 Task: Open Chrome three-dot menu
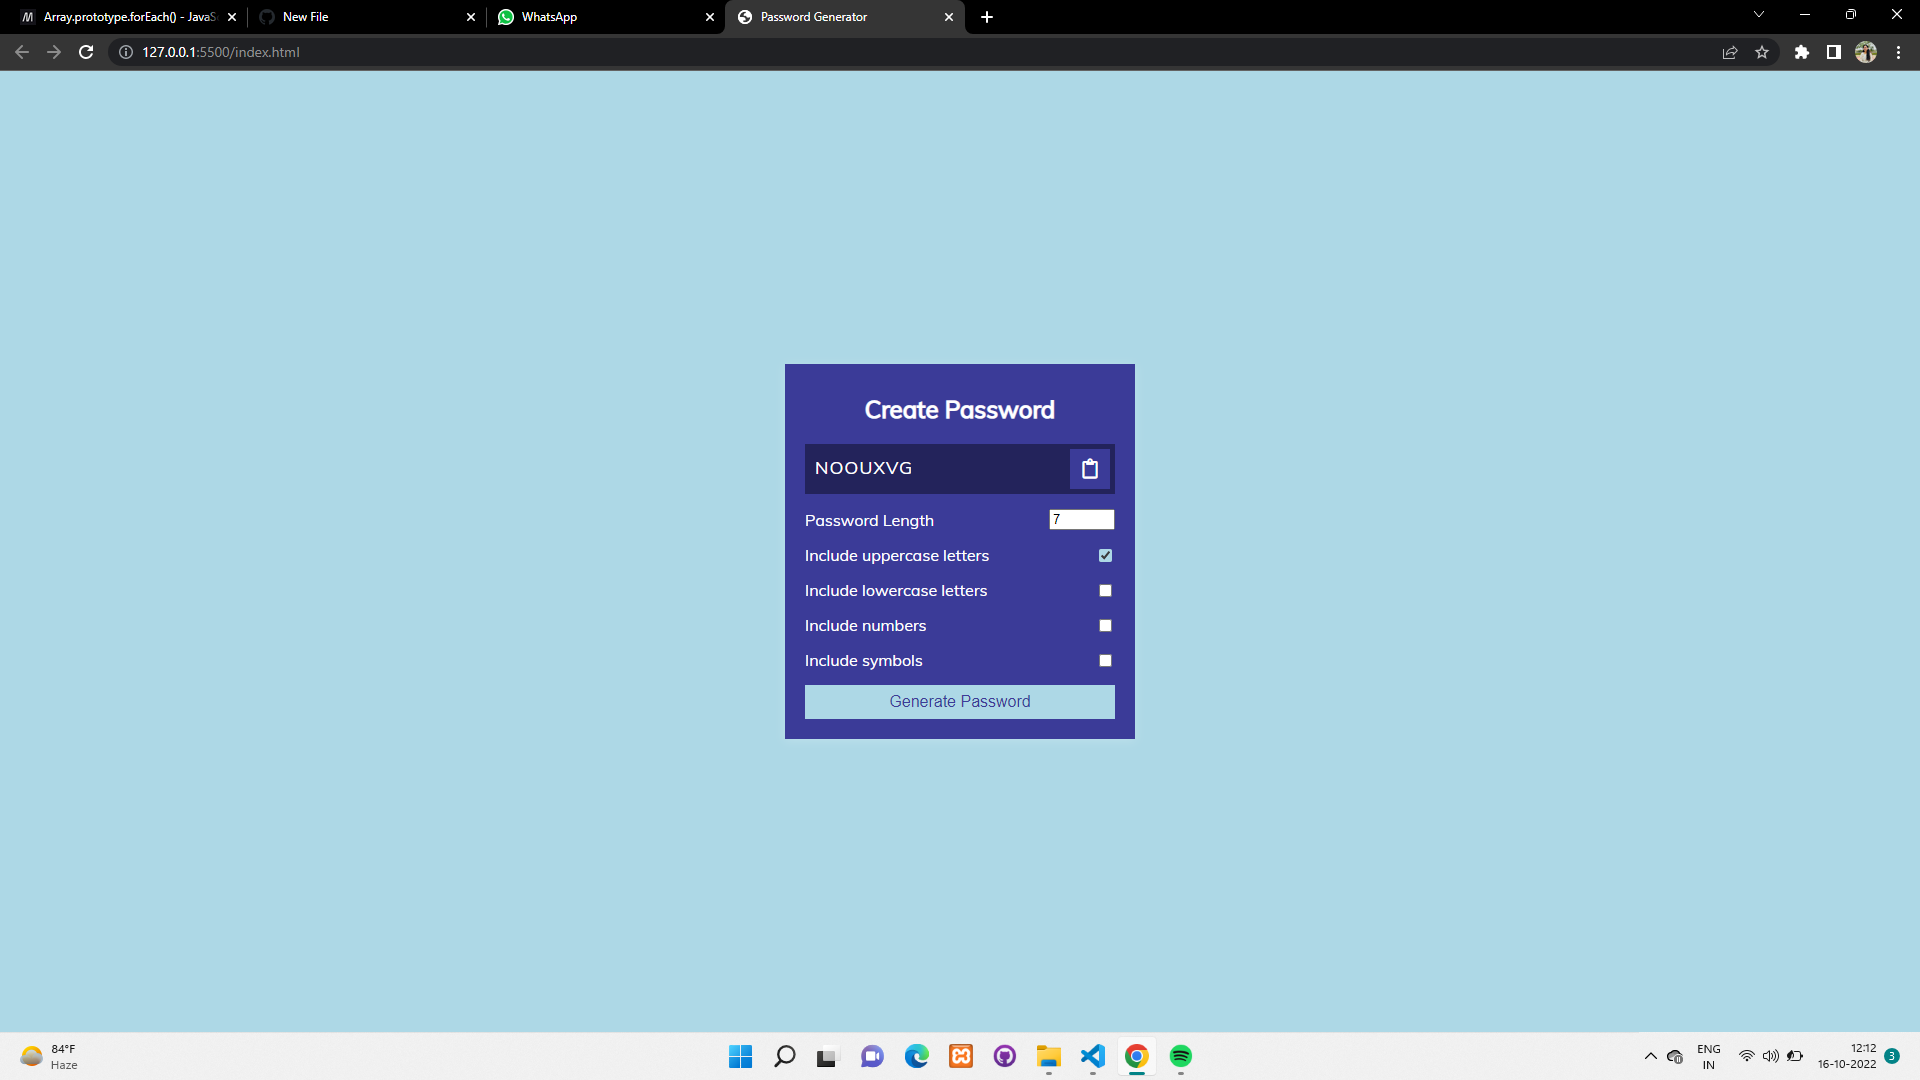point(1898,52)
